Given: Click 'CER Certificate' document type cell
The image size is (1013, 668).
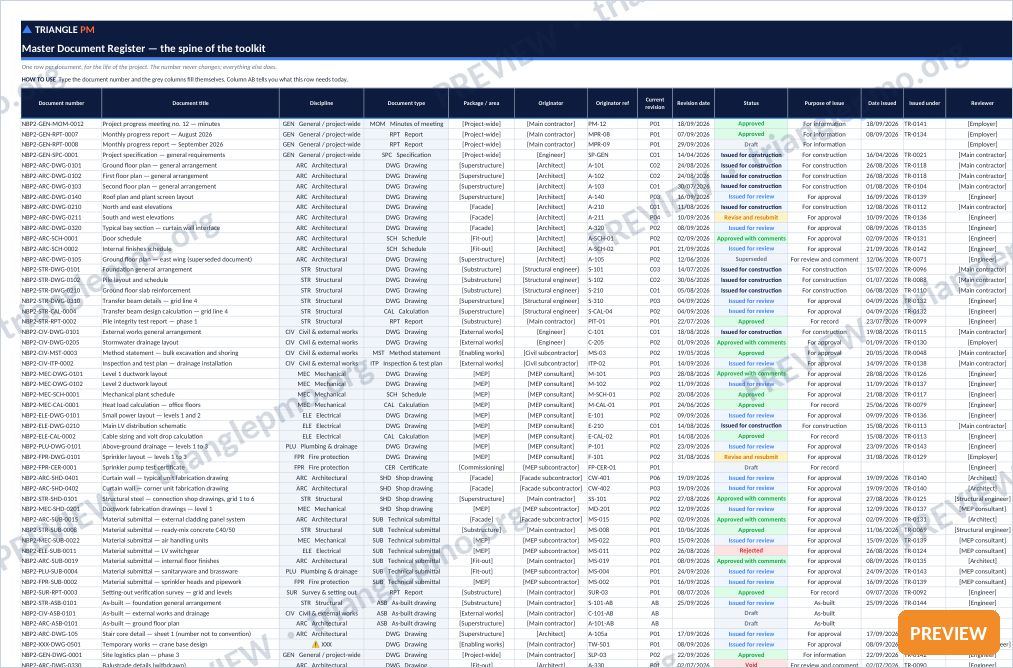Looking at the screenshot, I should pyautogui.click(x=406, y=467).
